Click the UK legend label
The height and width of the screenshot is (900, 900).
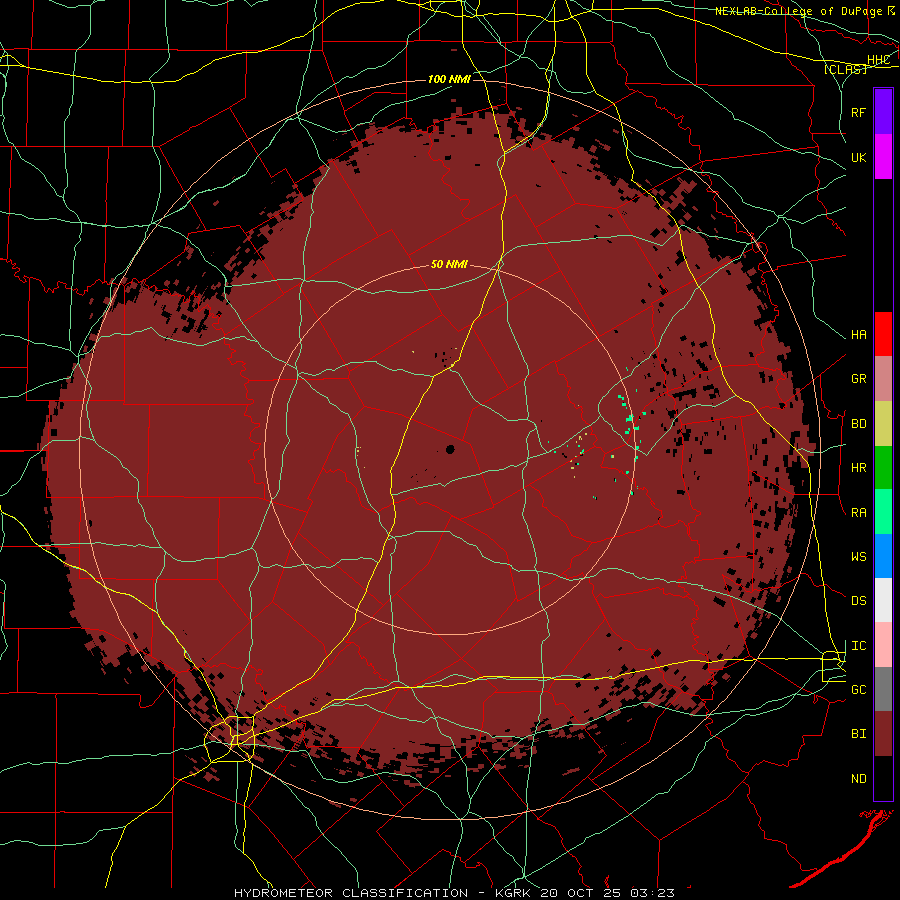tap(859, 157)
